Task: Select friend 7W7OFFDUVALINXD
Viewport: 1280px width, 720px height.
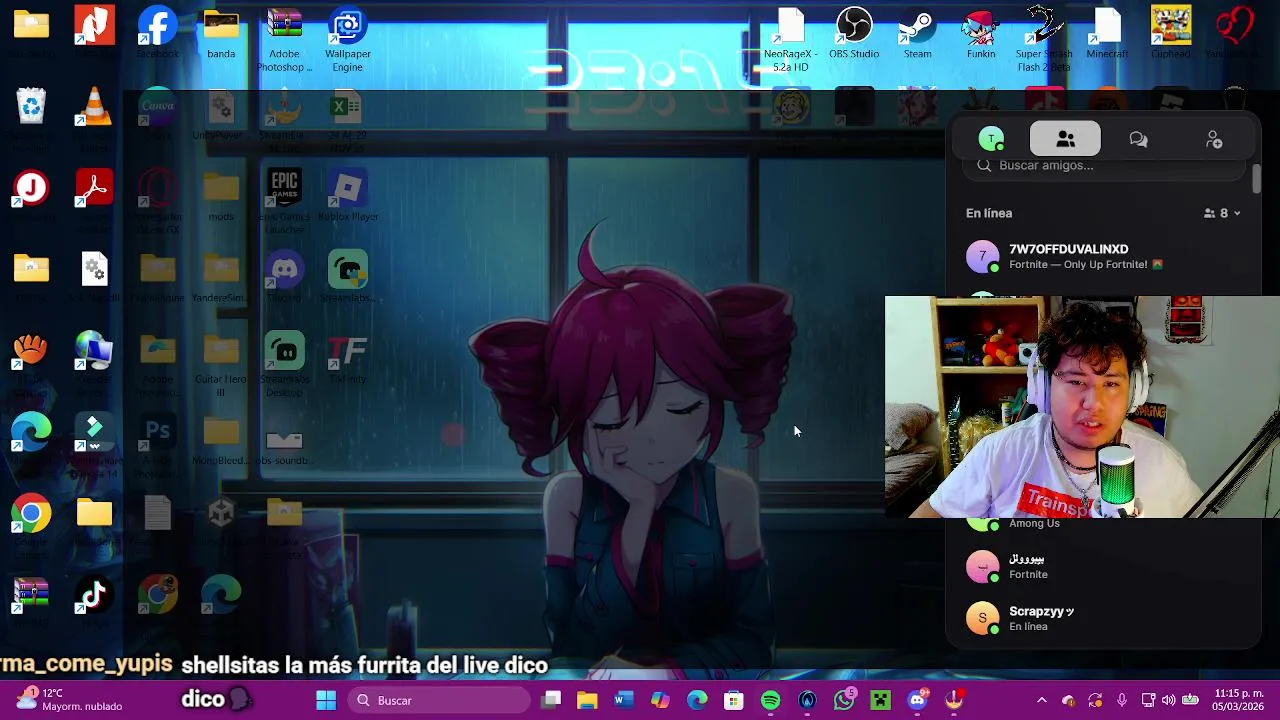Action: 1105,256
